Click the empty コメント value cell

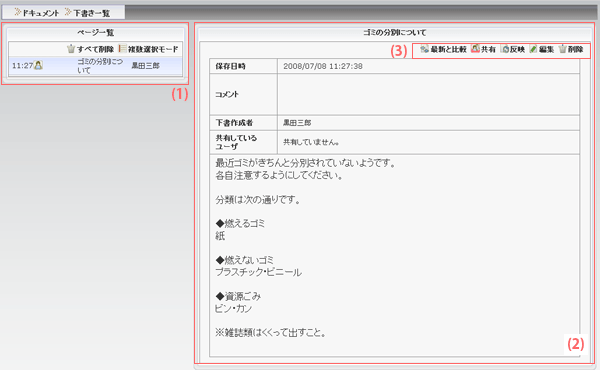(428, 95)
